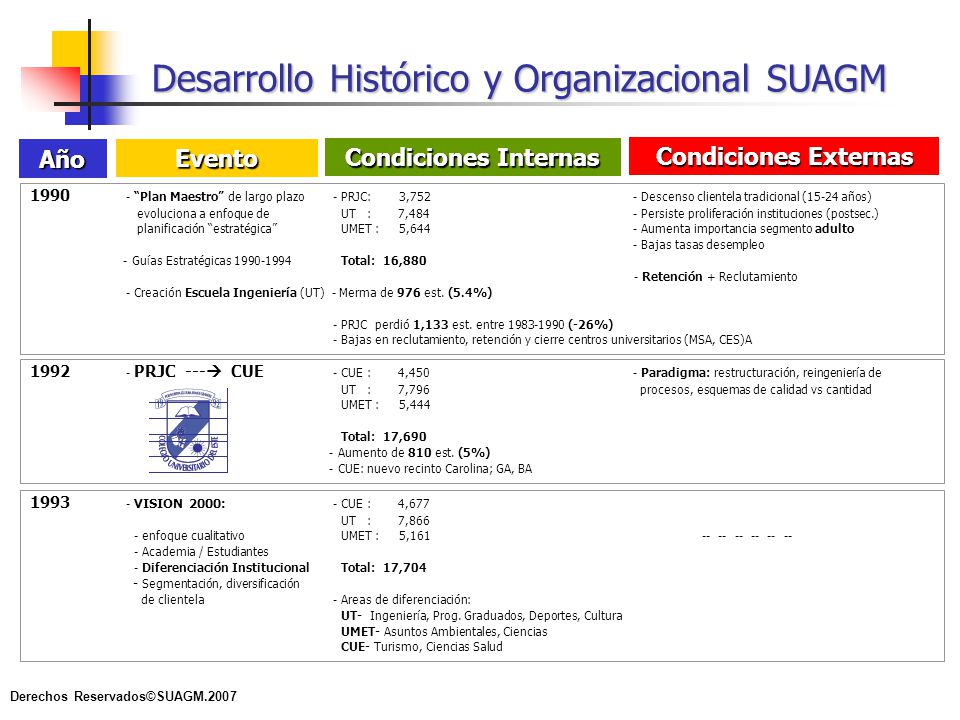Screen dimensions: 960x720
Task: Click Merma de 976 est. (5.4%)
Action: (x=412, y=293)
